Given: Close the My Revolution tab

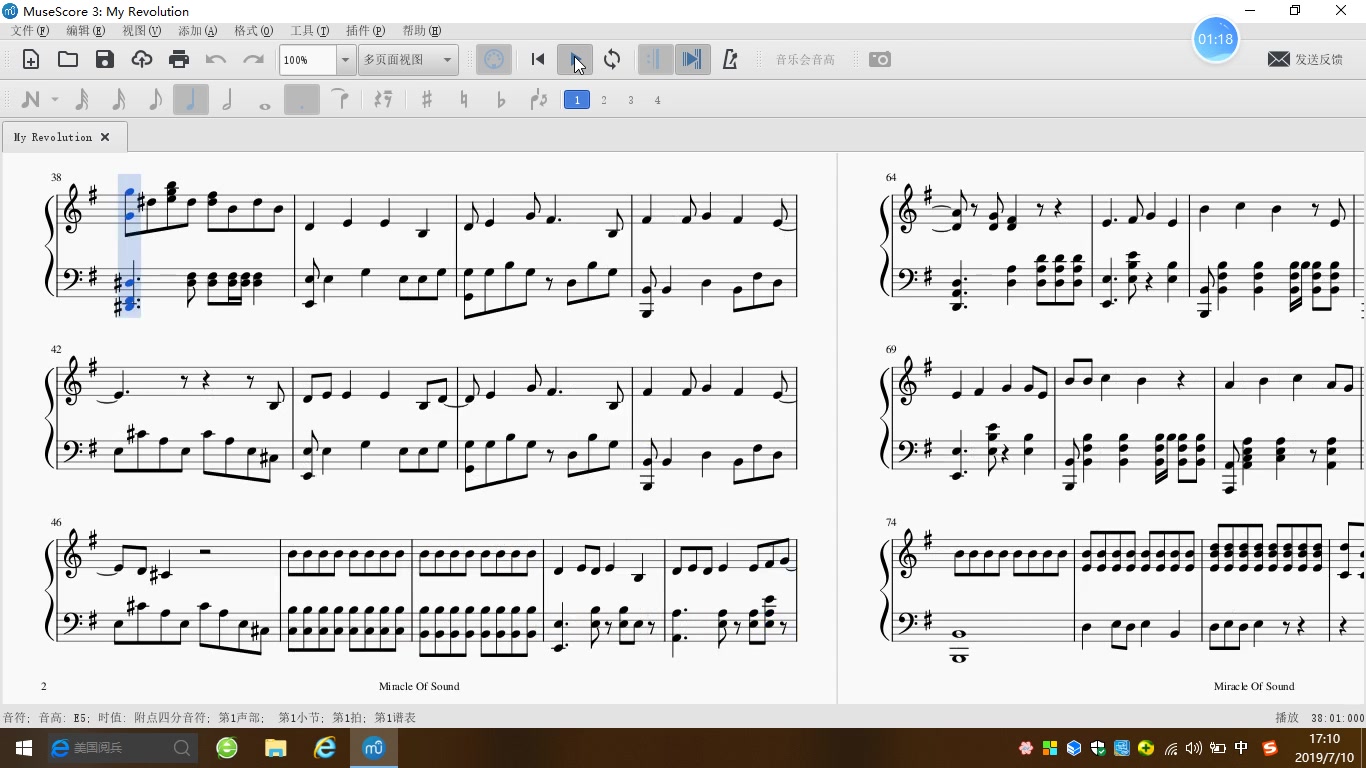Looking at the screenshot, I should tap(105, 137).
